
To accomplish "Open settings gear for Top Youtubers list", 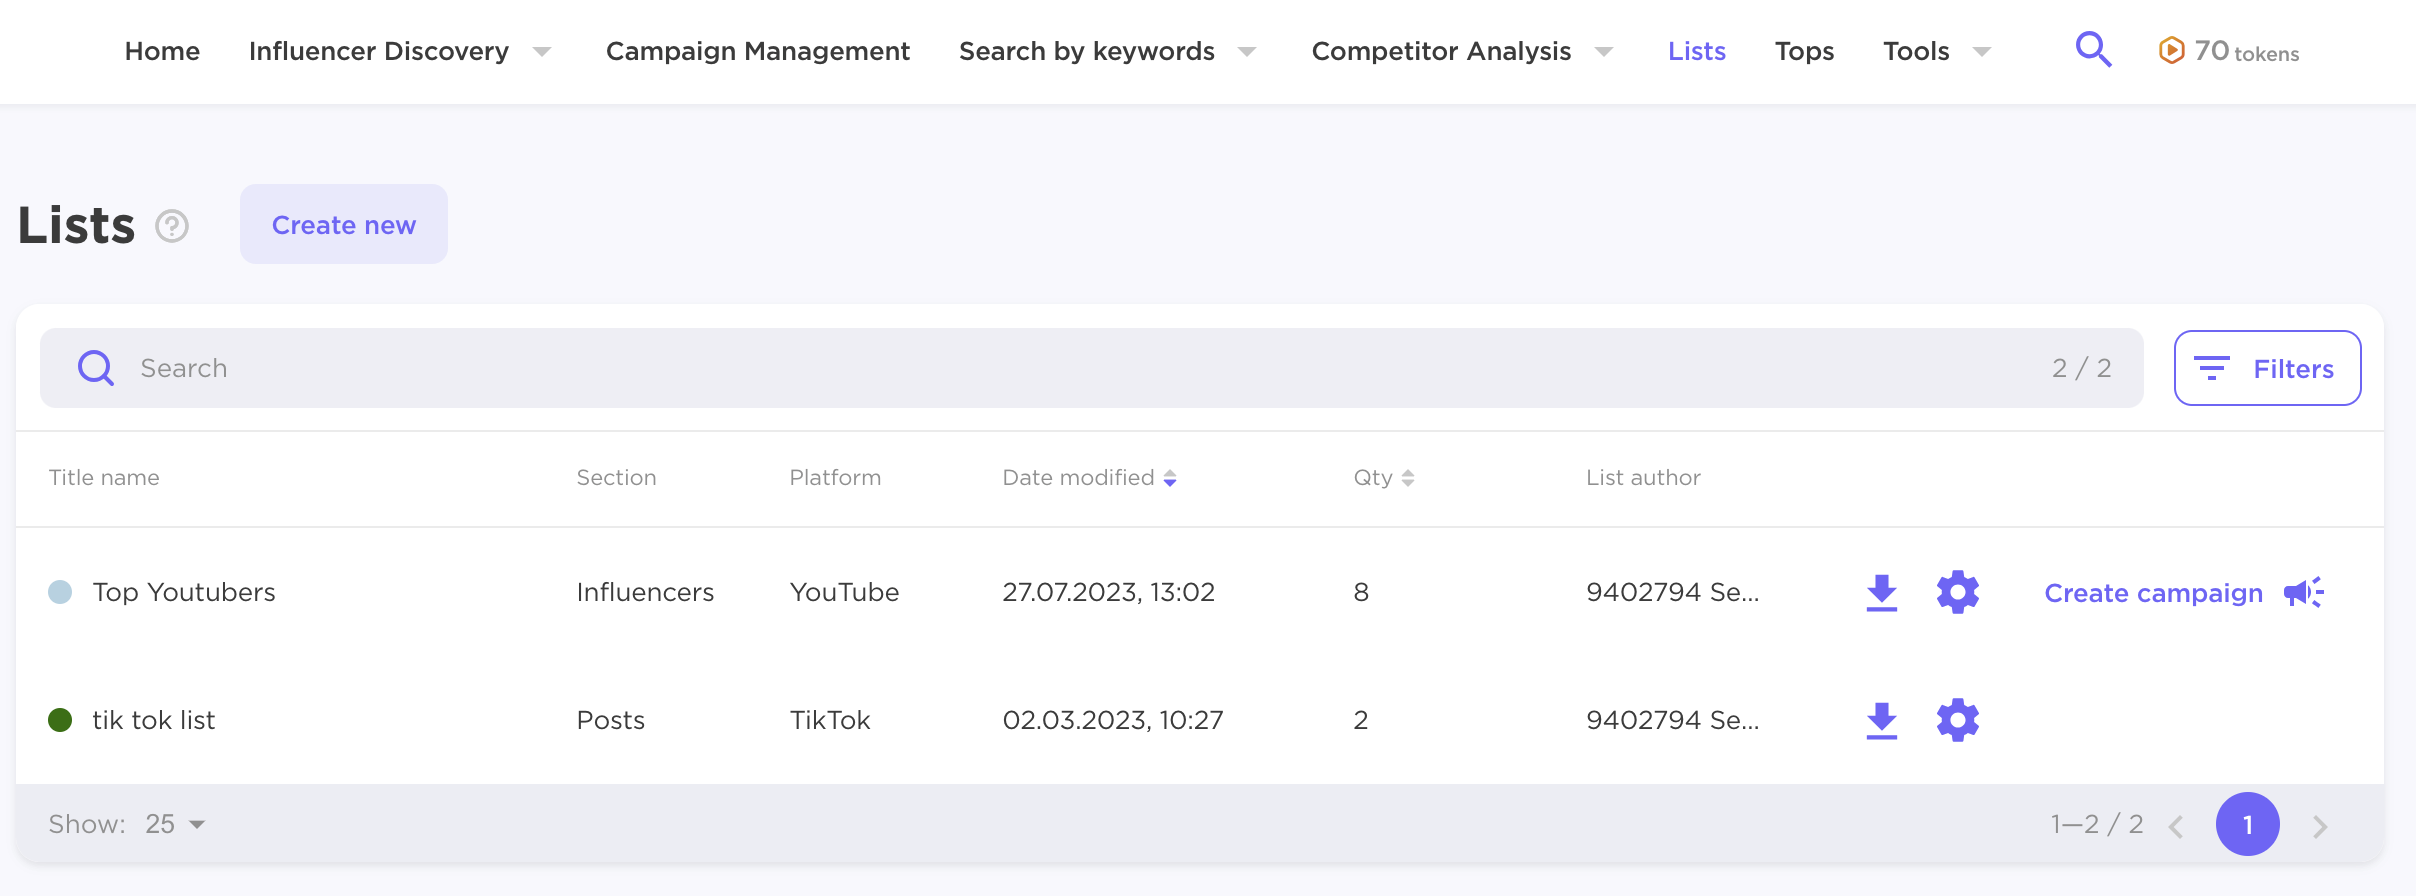I will (1957, 593).
